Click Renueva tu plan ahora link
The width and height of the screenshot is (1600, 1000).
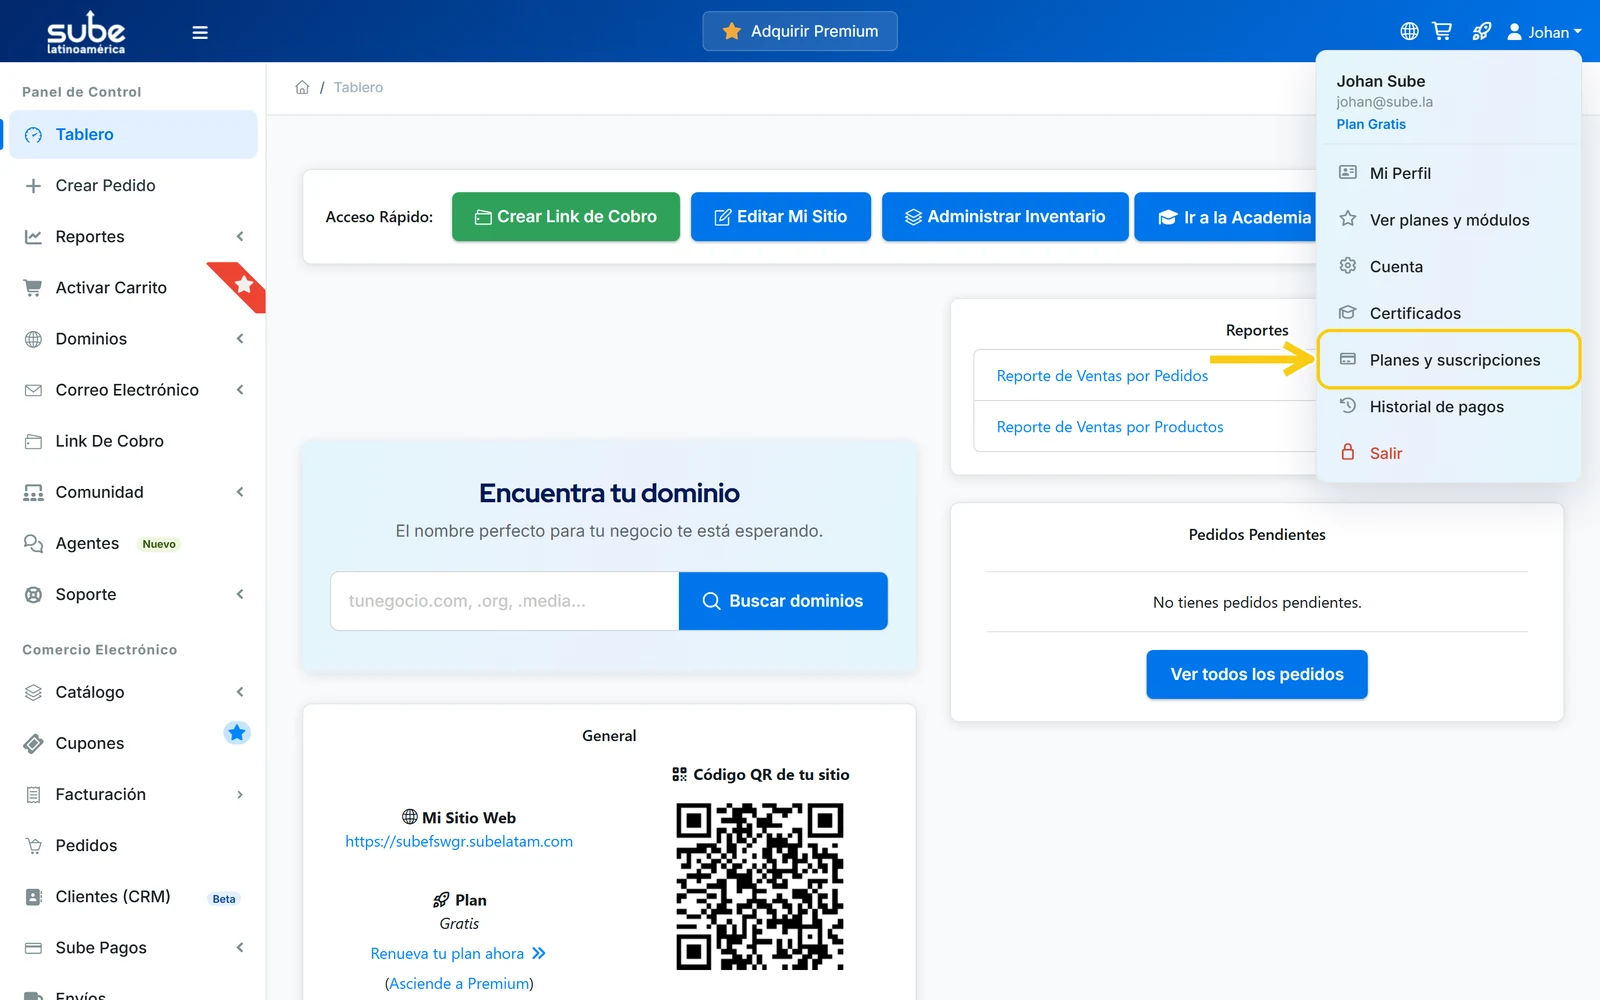click(458, 954)
